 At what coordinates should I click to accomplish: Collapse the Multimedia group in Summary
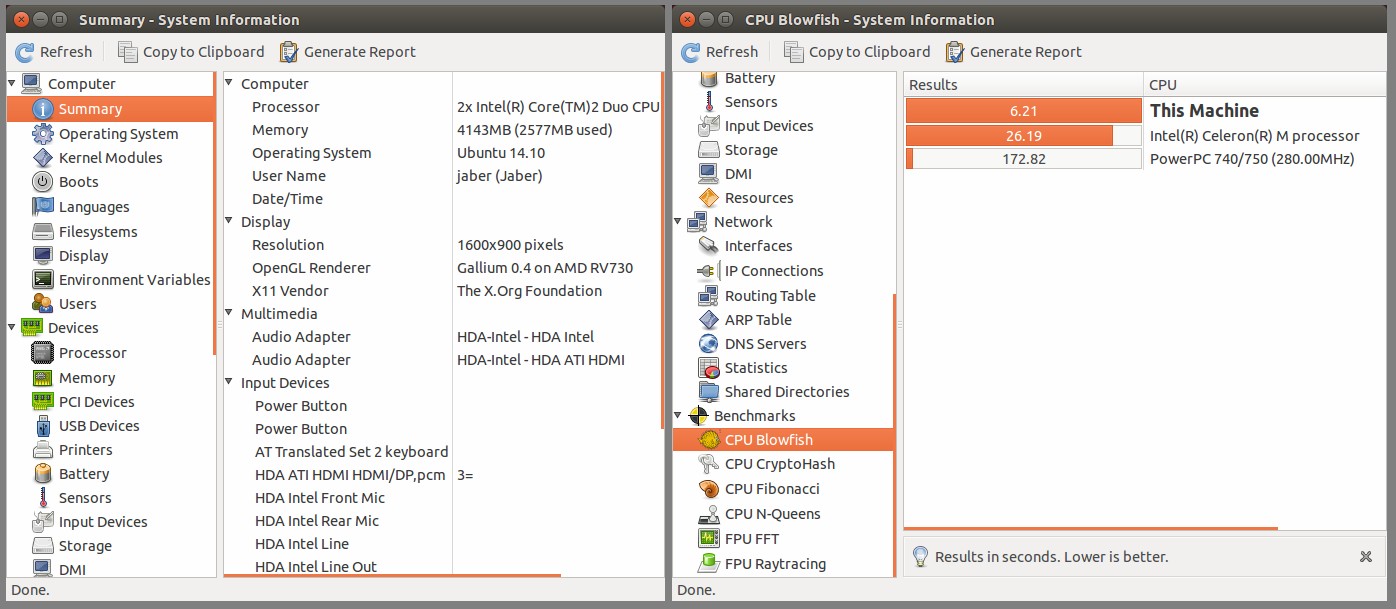point(229,313)
